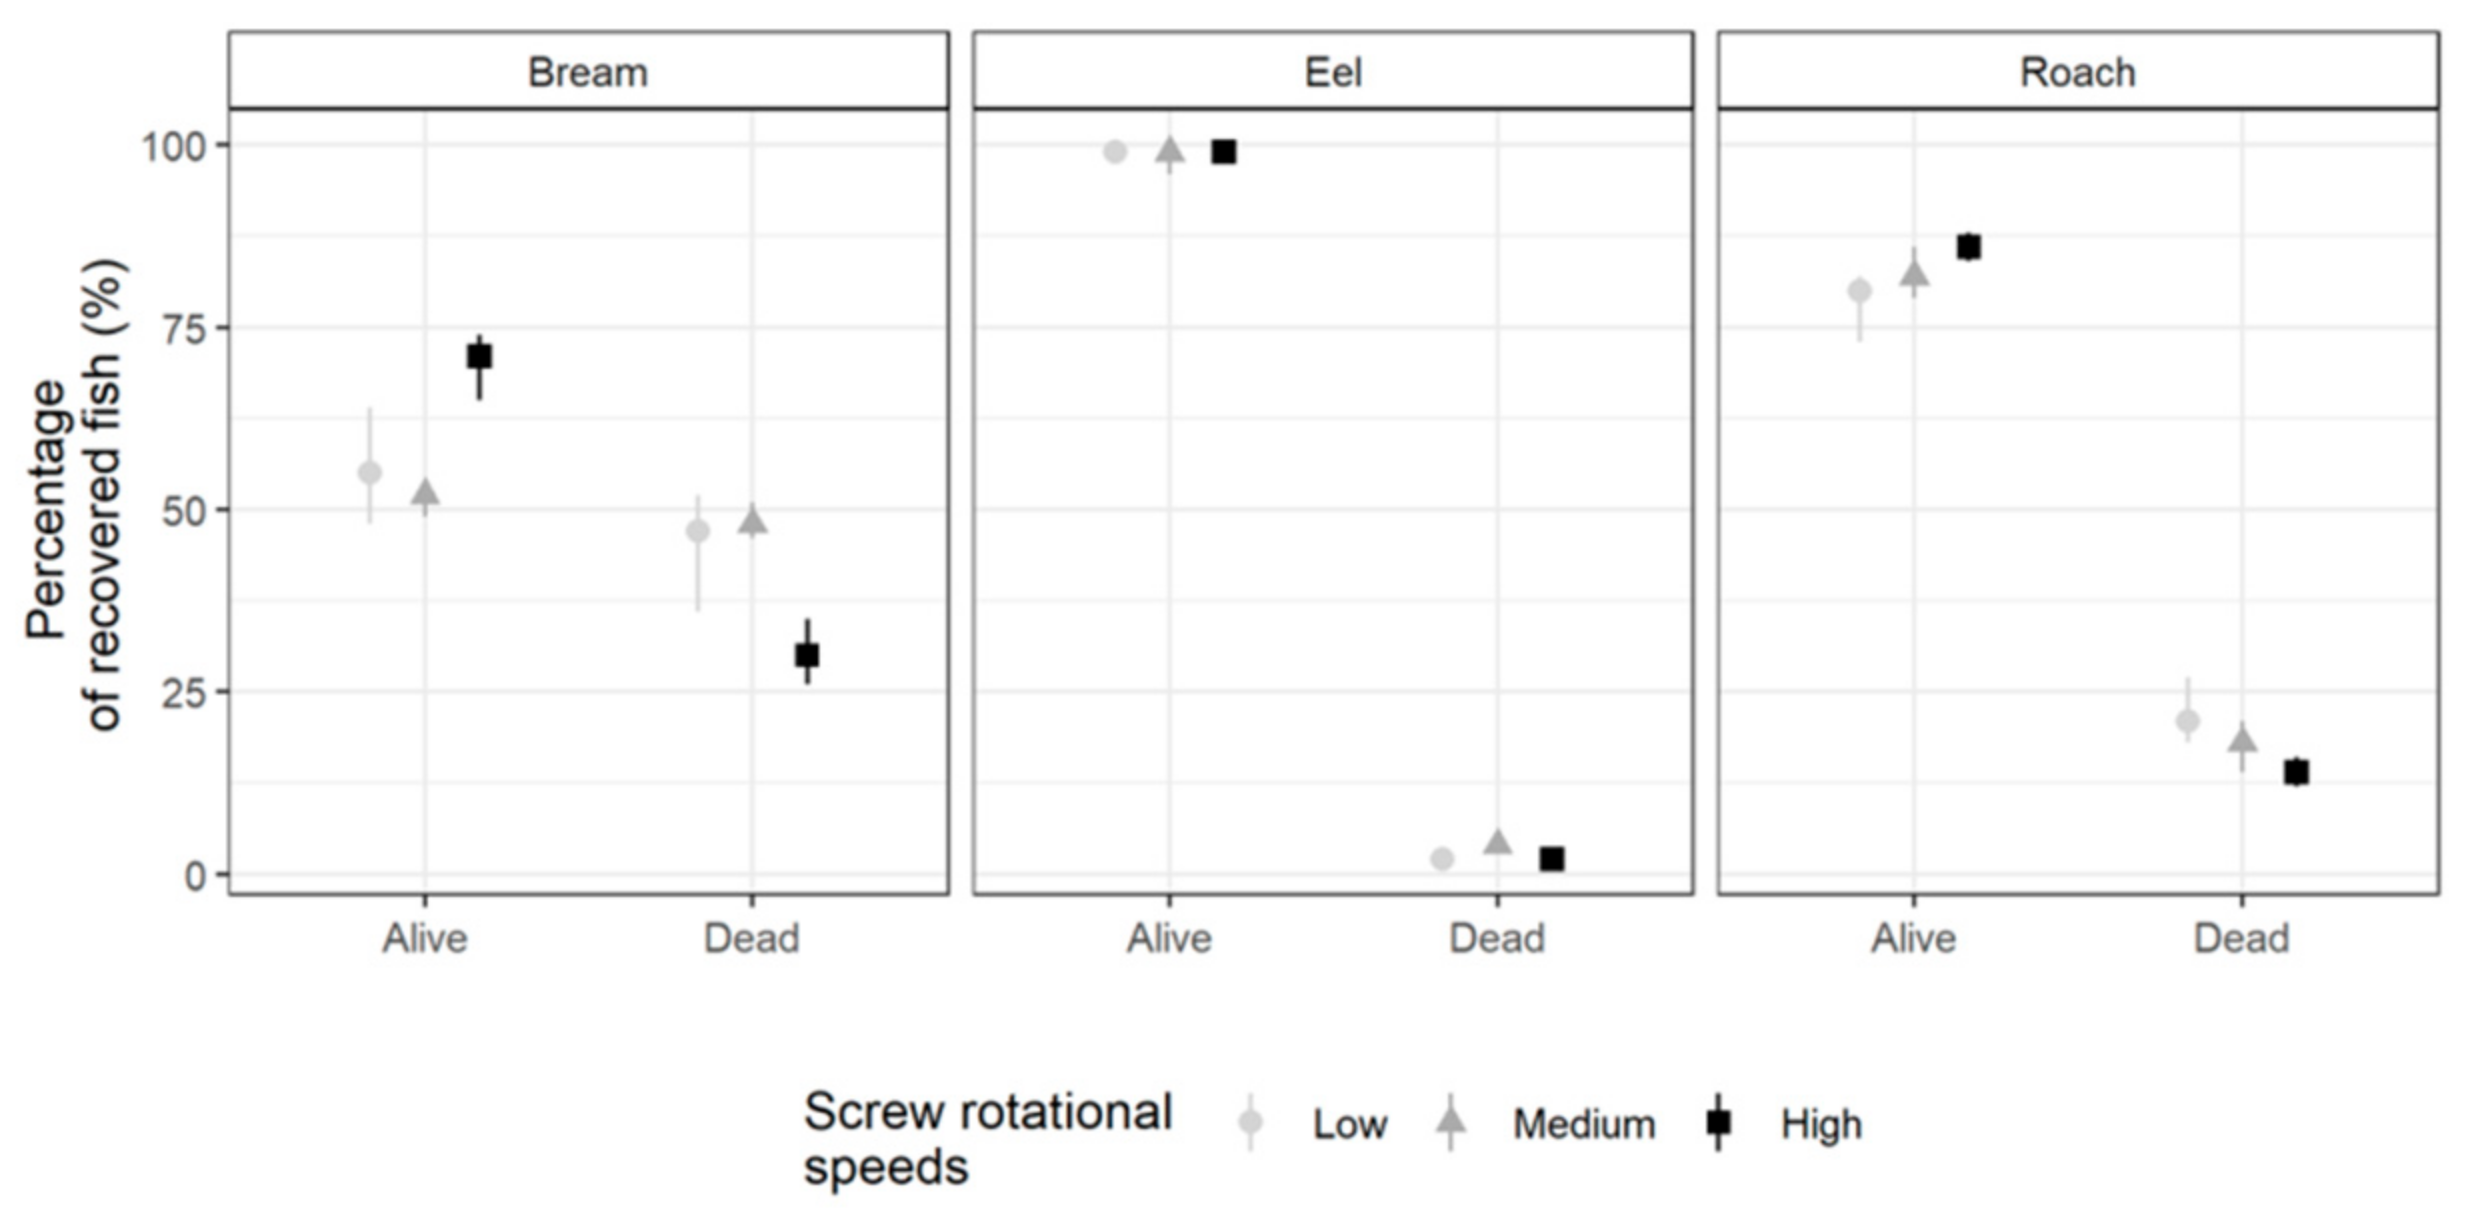2472x1218 pixels.
Task: Select the Bream panel header
Action: point(588,72)
